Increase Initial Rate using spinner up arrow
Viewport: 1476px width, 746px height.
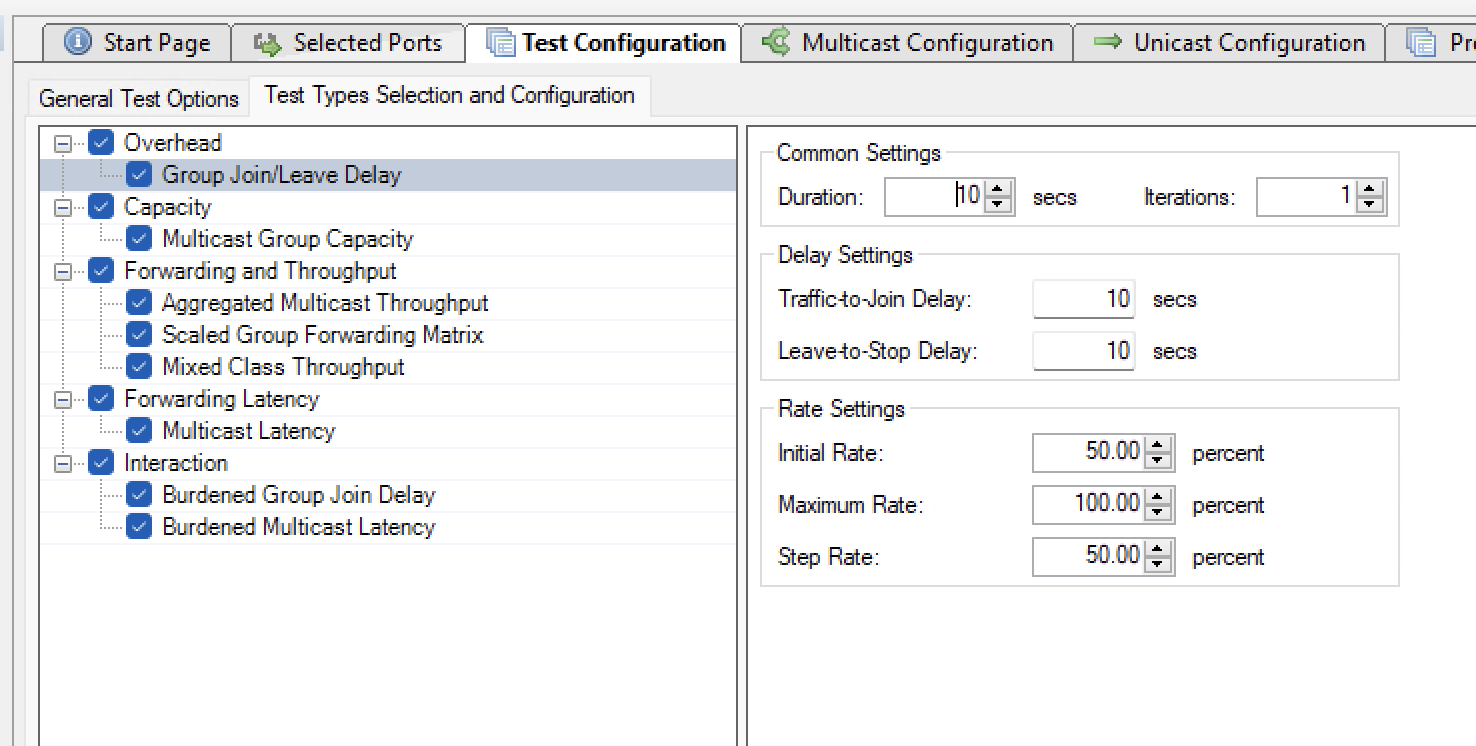coord(1158,446)
